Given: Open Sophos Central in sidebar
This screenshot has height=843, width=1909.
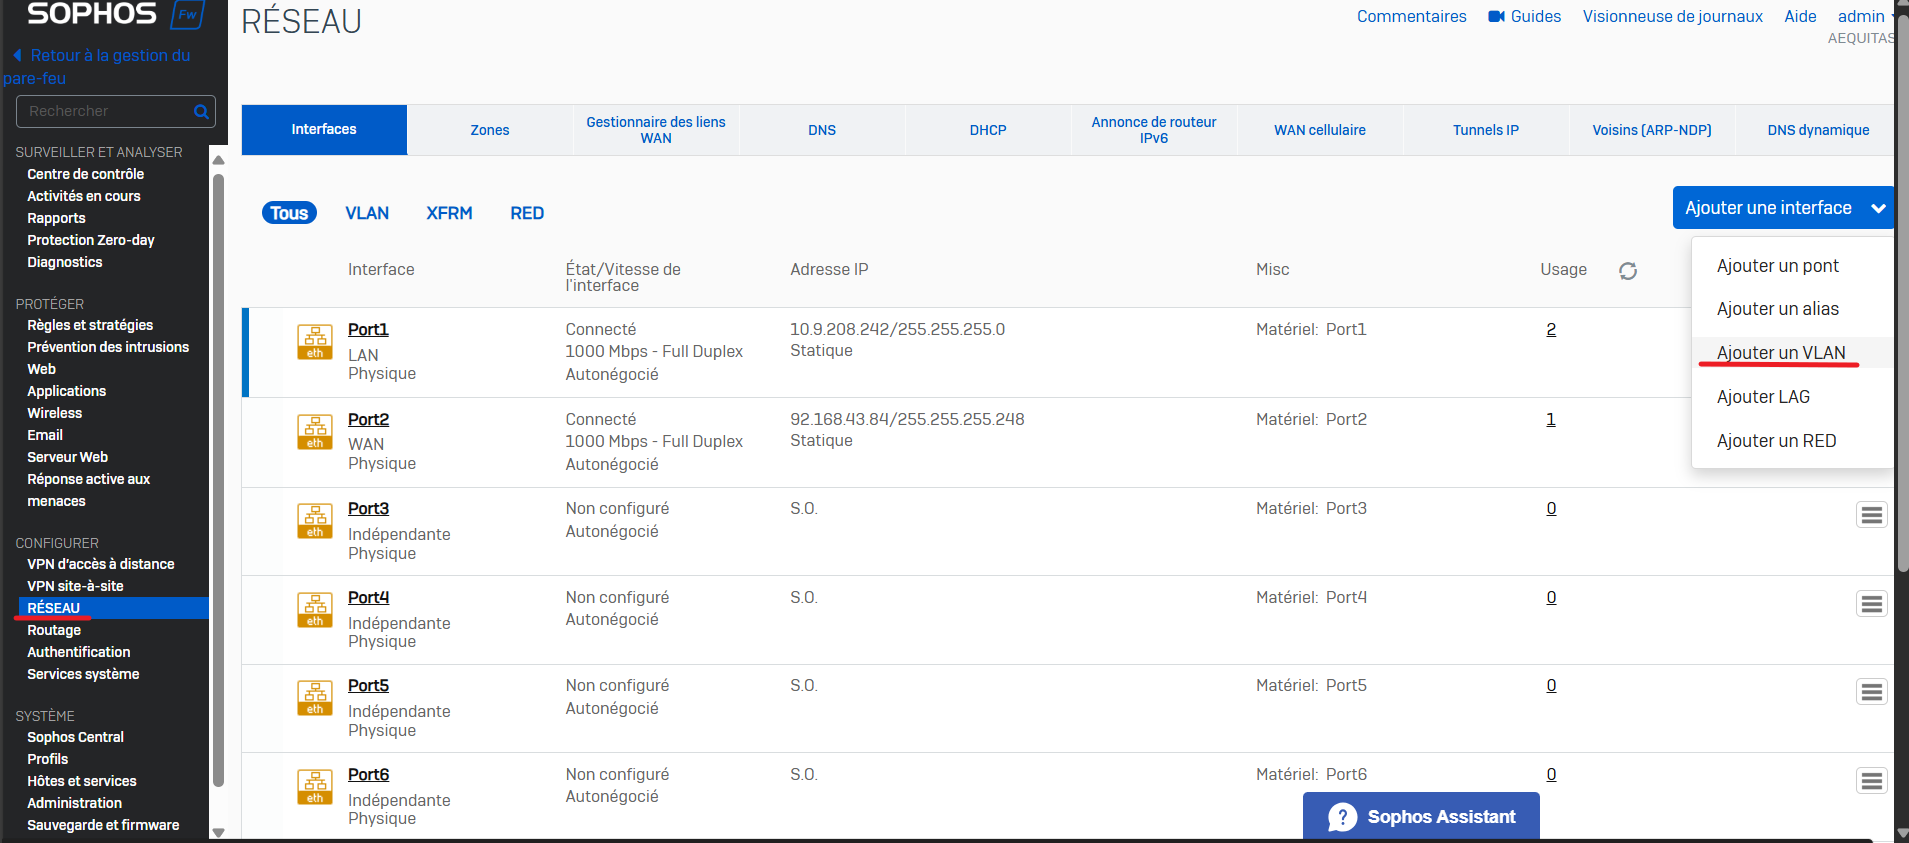Looking at the screenshot, I should point(75,737).
